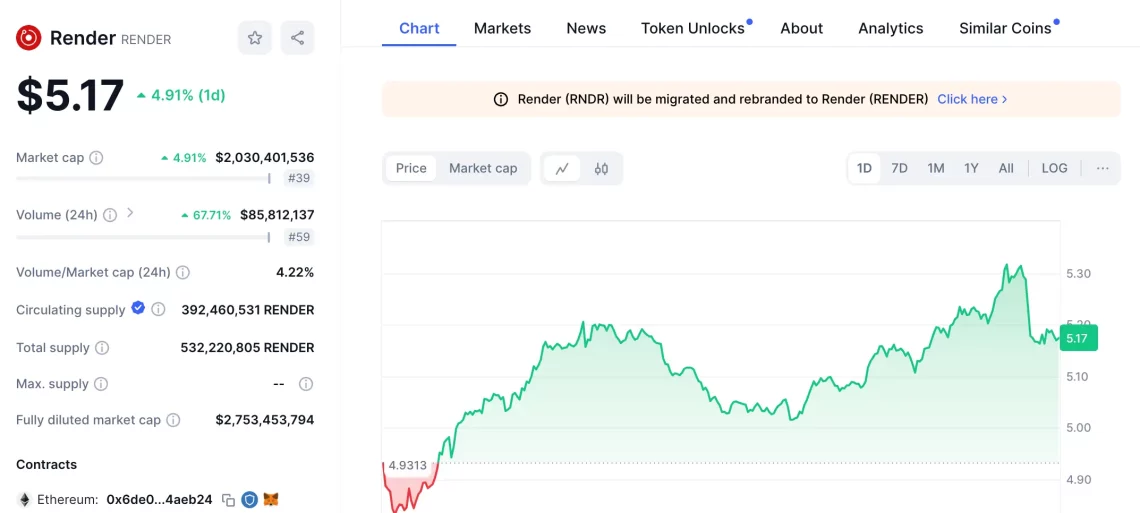1140x513 pixels.
Task: Expand the Volume (24h) chevron
Action: tap(130, 214)
